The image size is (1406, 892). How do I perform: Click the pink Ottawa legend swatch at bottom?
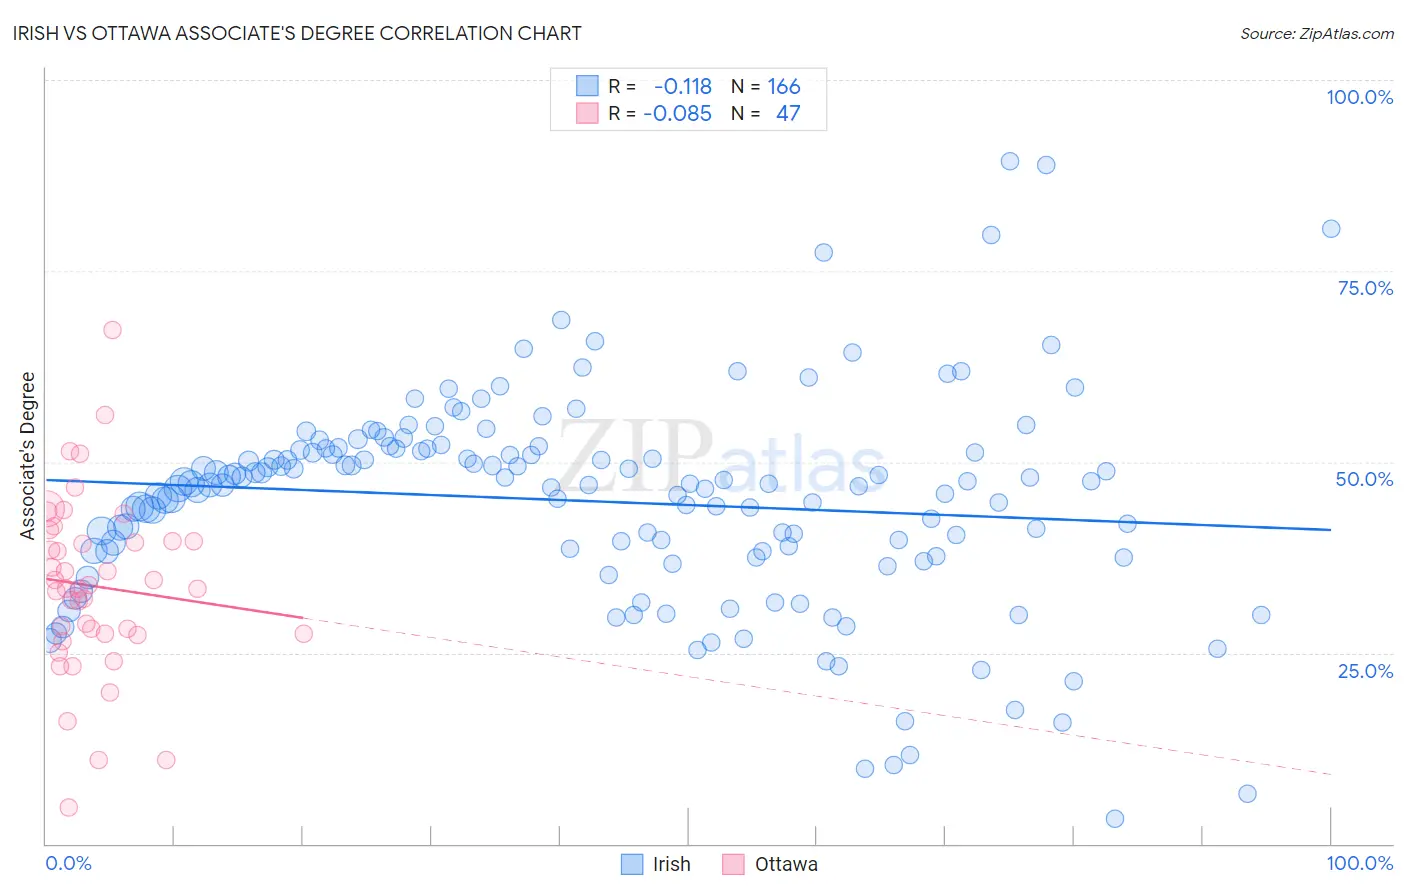(x=734, y=864)
